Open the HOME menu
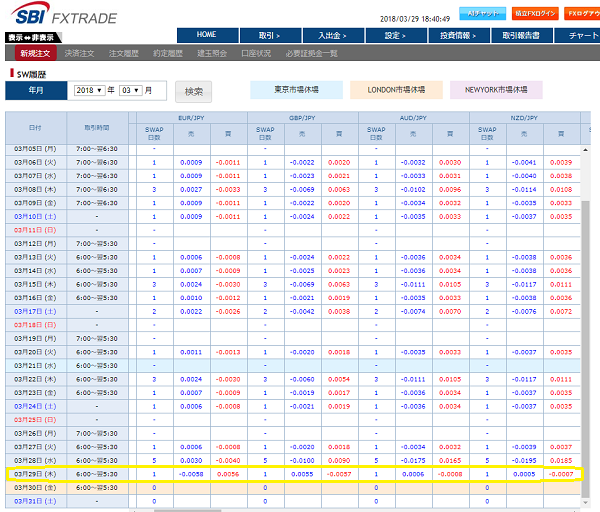 [208, 35]
